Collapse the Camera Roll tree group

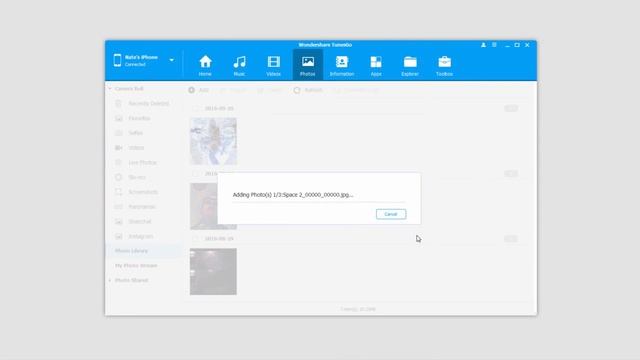coord(110,89)
